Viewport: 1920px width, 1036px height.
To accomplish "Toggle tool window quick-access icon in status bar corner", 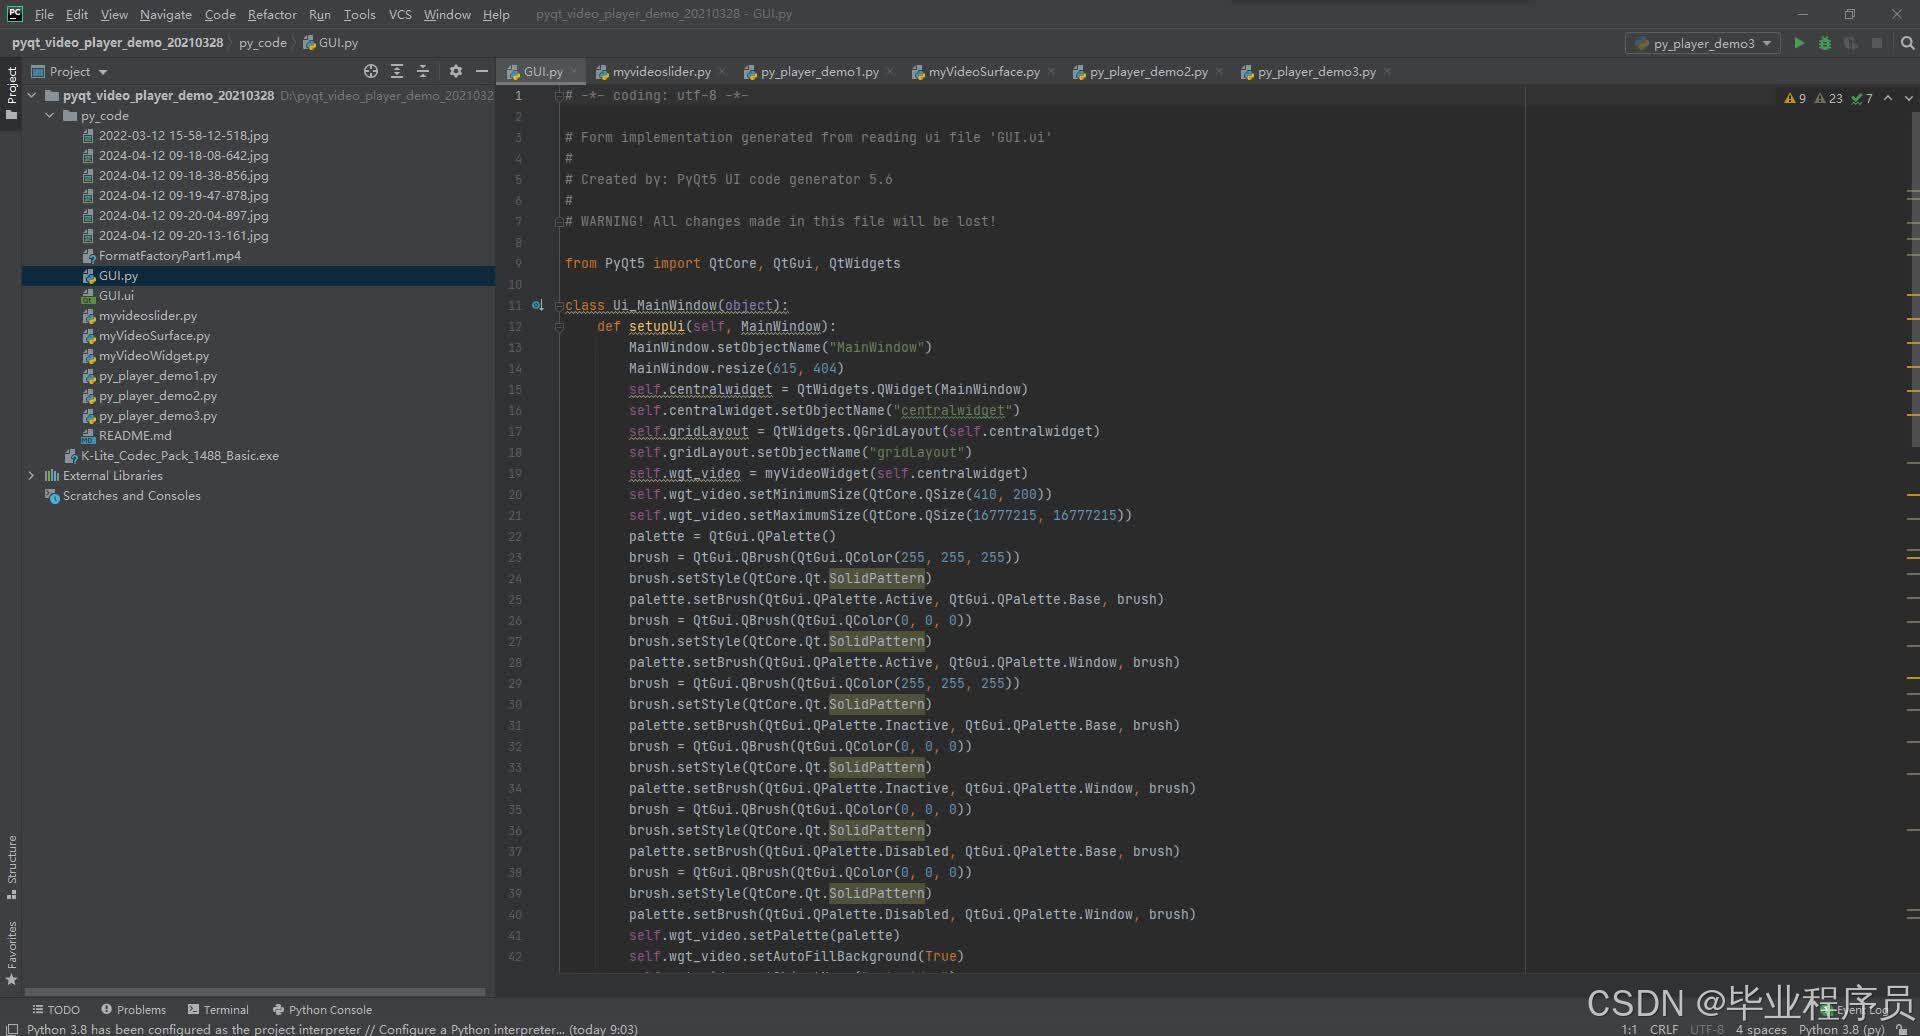I will point(10,1029).
